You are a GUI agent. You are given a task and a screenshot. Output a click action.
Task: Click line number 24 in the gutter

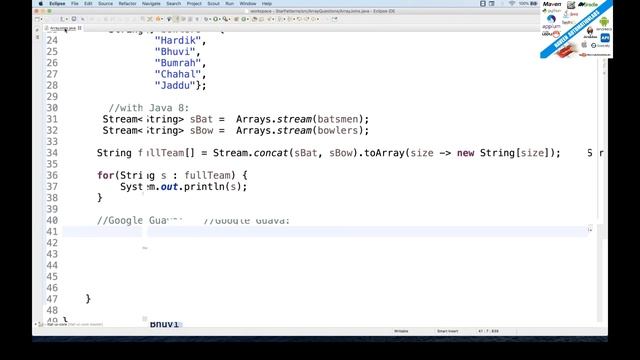coord(52,40)
